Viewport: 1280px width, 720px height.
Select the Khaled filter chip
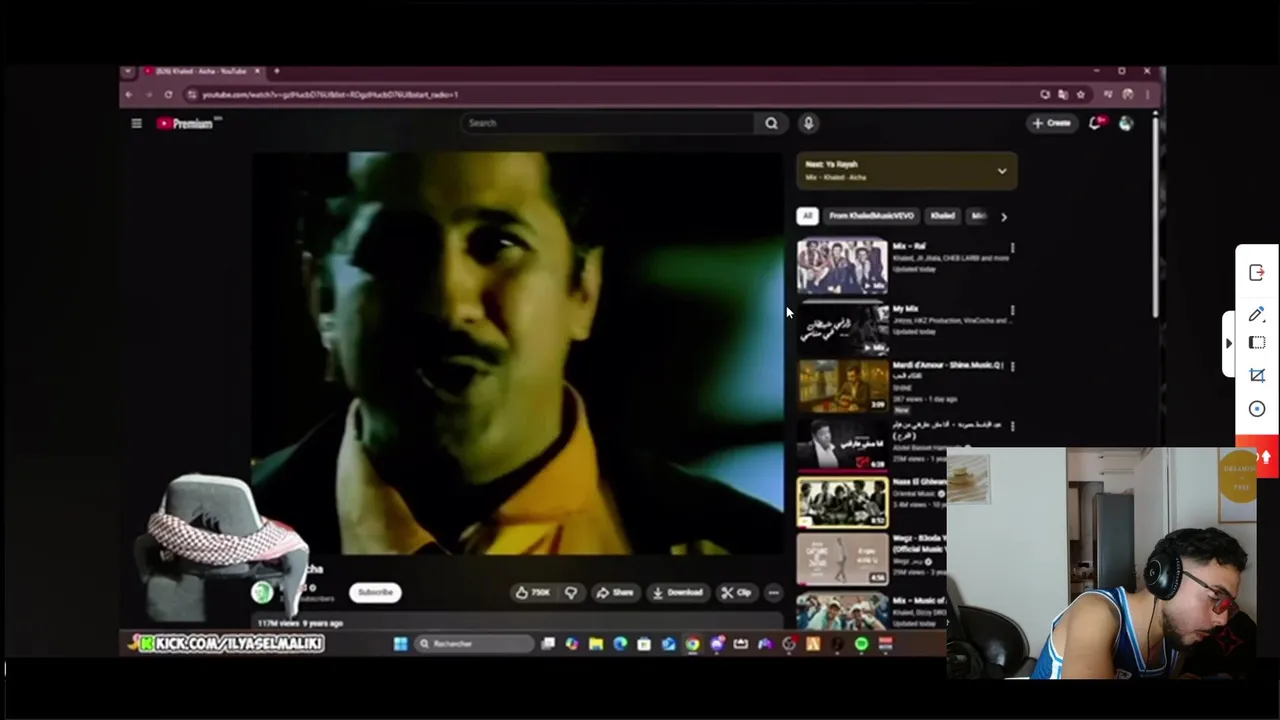click(x=942, y=216)
